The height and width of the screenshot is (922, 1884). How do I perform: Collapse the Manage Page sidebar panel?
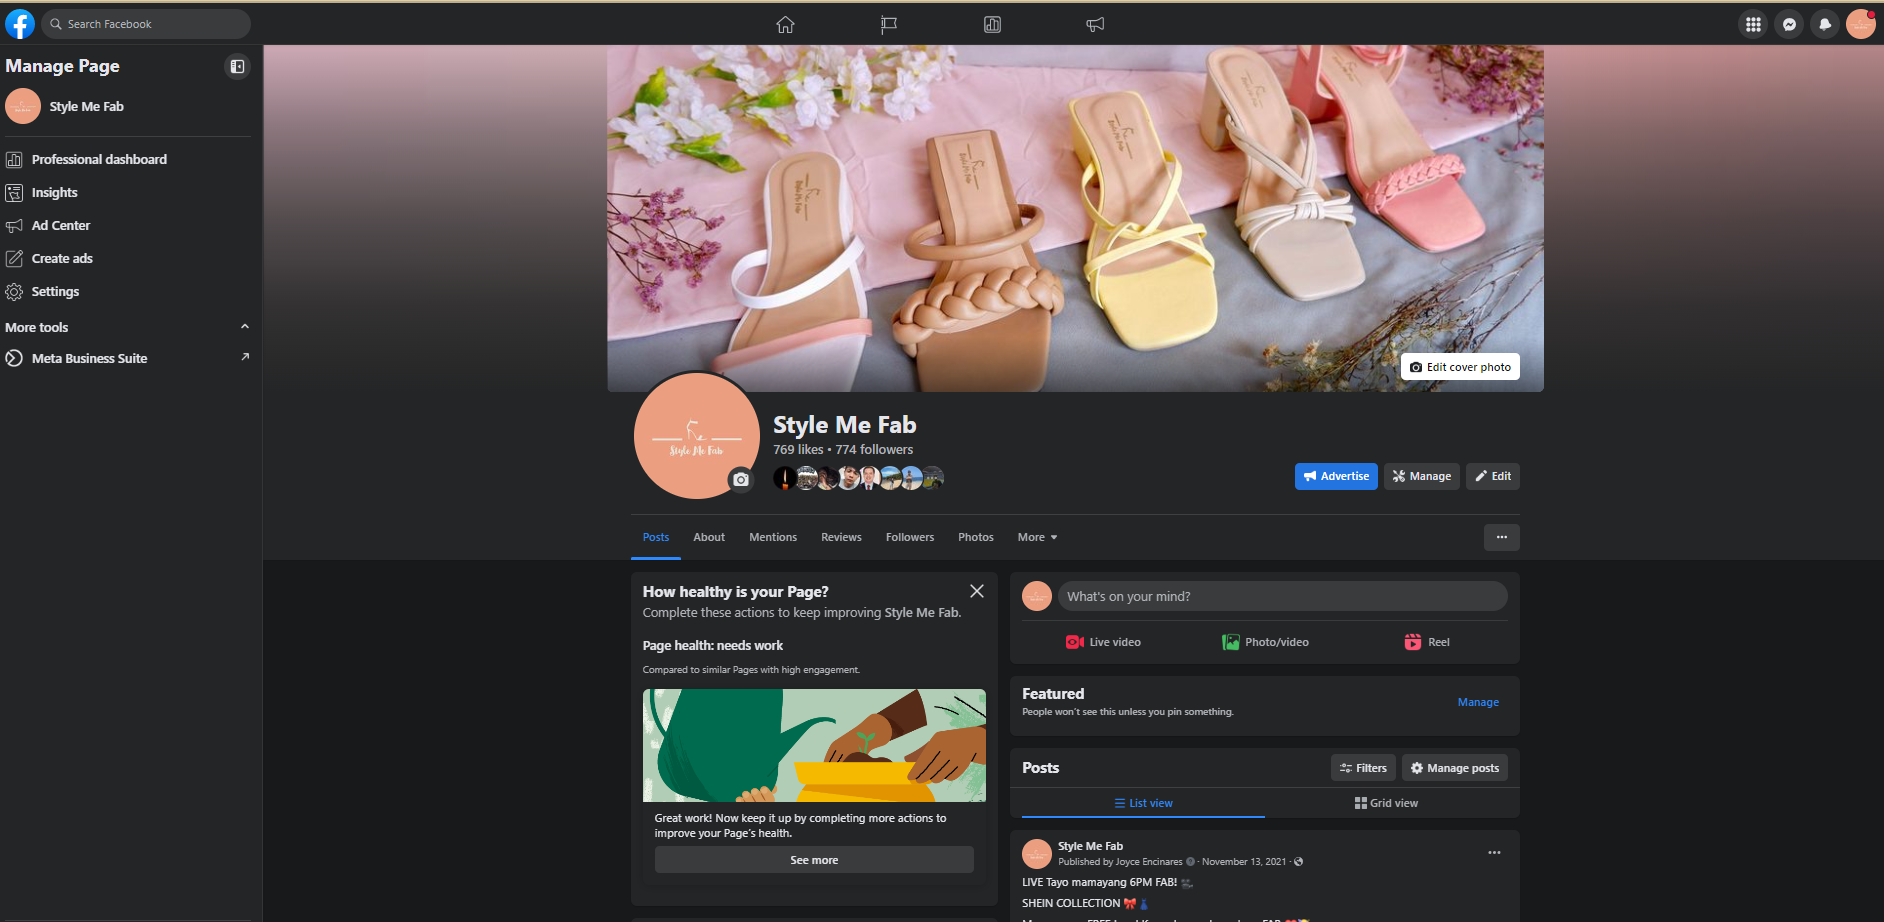click(237, 66)
